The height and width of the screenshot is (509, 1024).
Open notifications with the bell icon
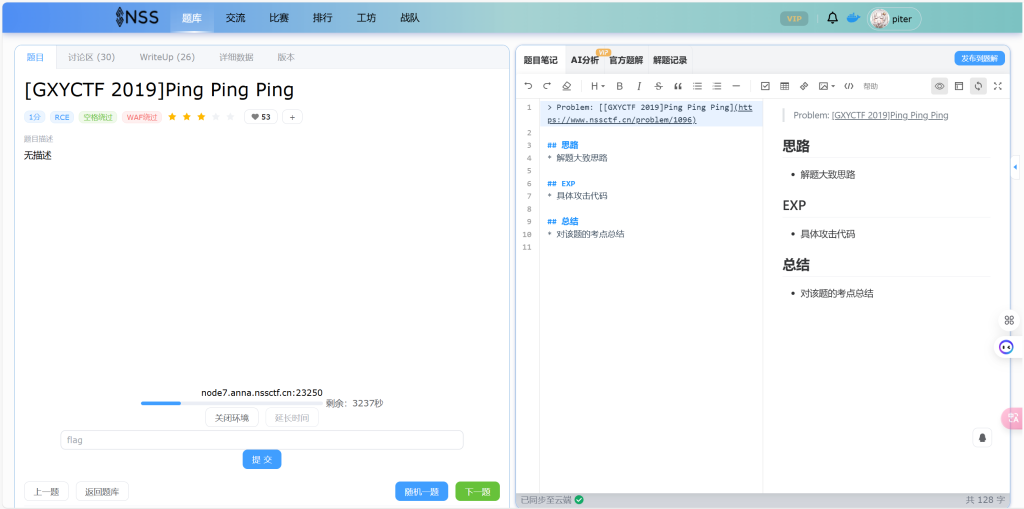click(x=832, y=18)
